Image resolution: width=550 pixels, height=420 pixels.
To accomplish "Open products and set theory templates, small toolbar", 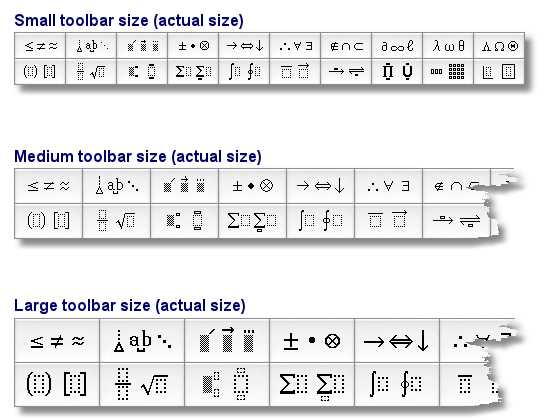I will coord(397,72).
